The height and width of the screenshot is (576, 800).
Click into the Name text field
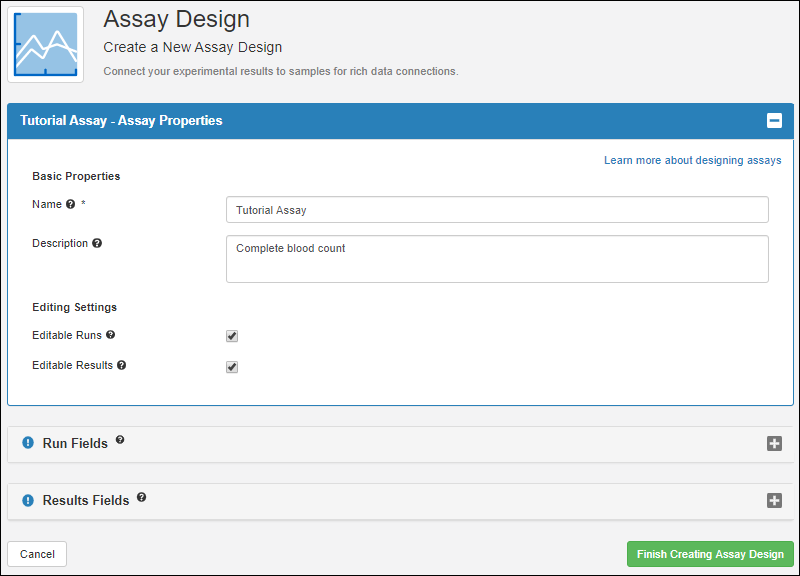coord(497,210)
